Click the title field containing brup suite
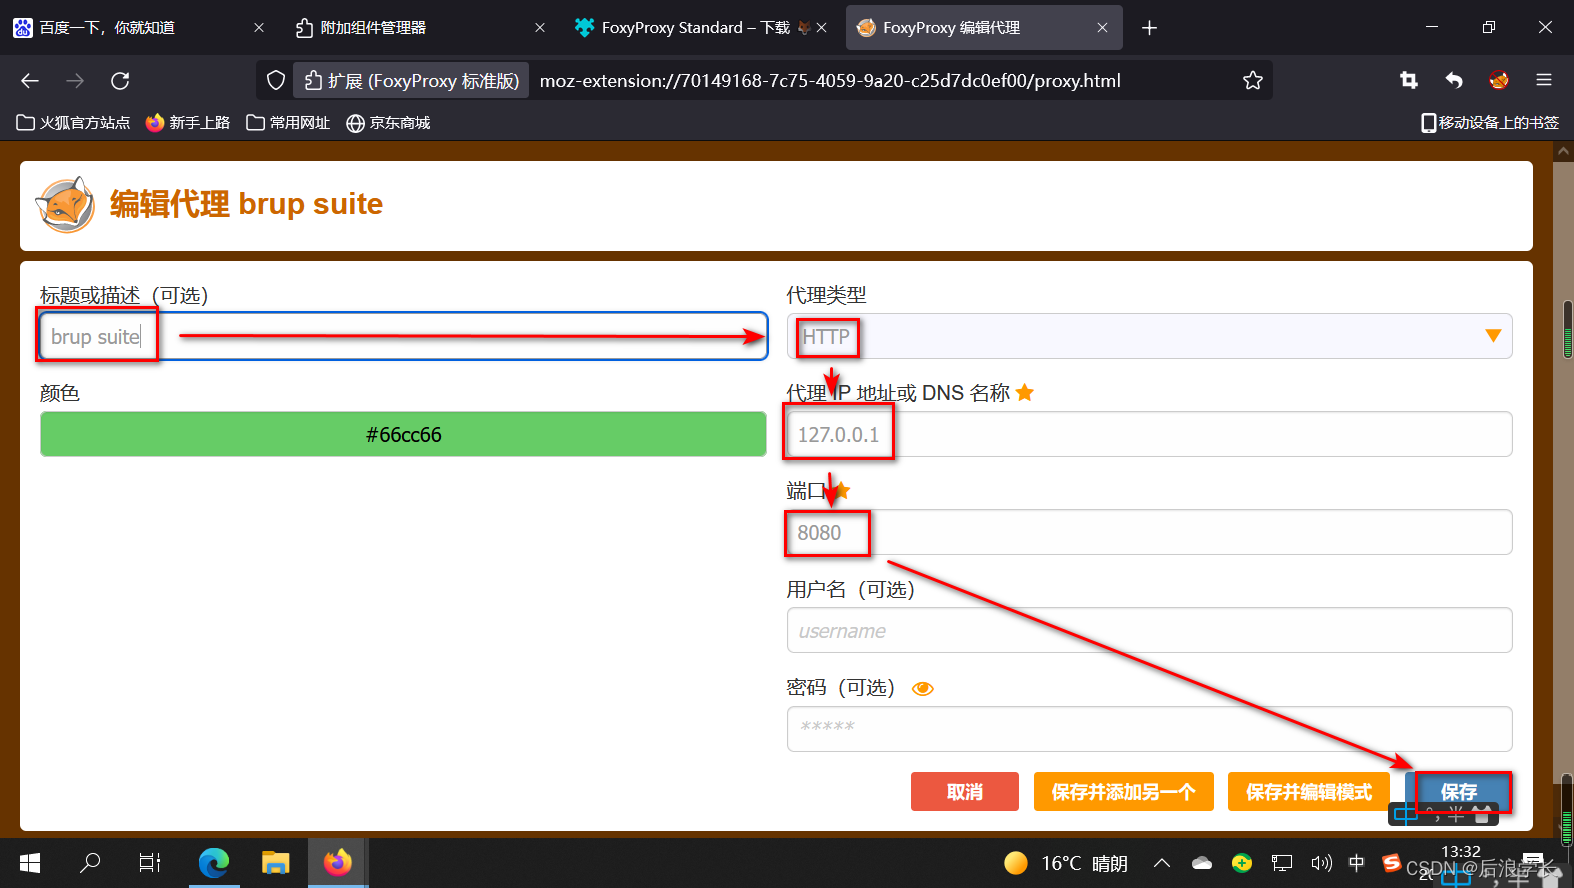Viewport: 1574px width, 888px height. (403, 336)
